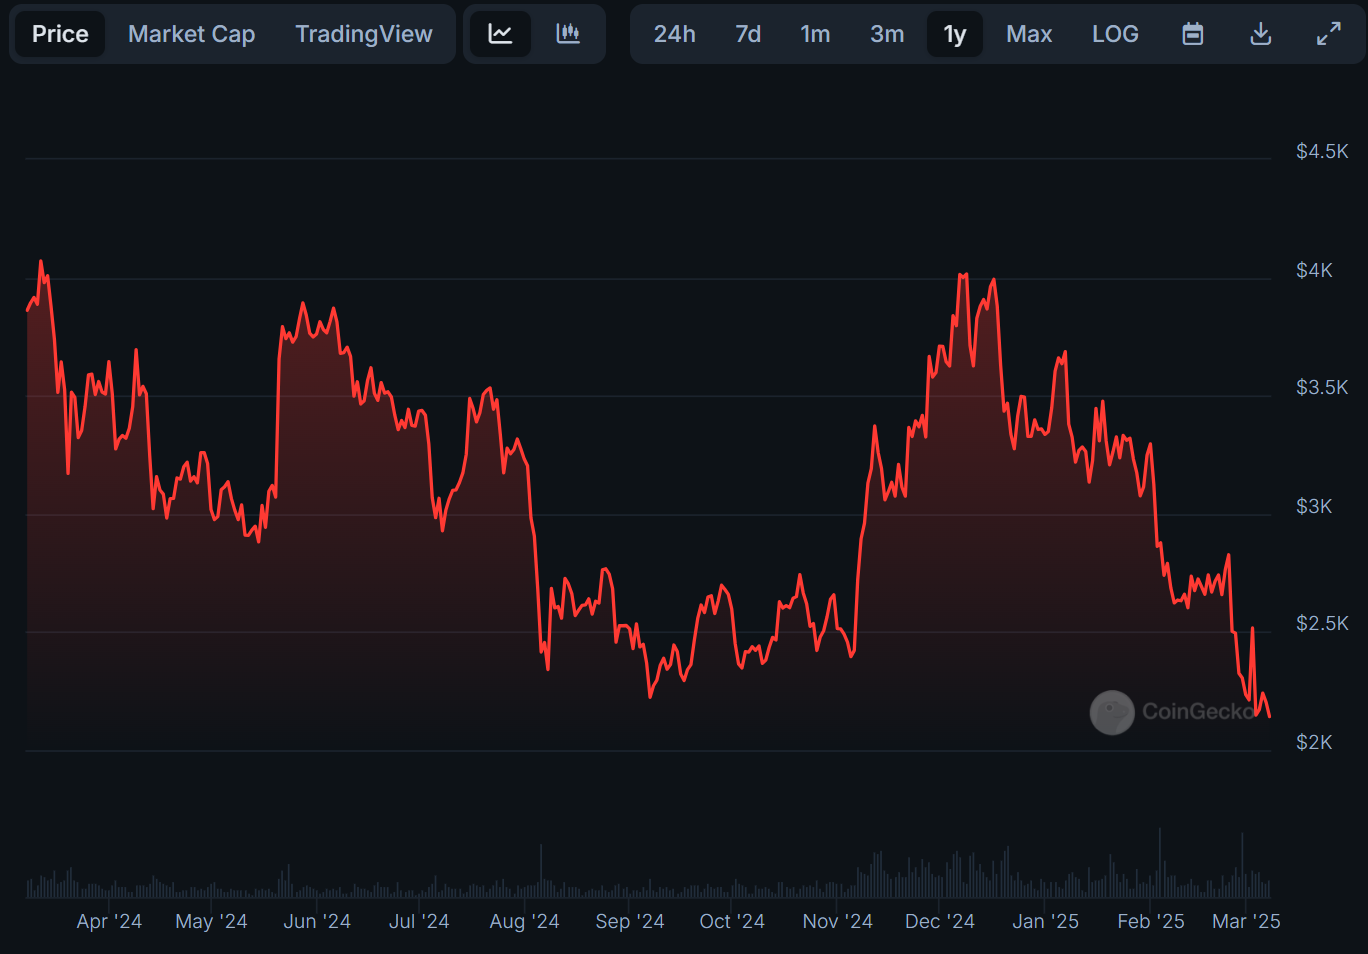The image size is (1368, 954).
Task: Toggle LOG scale on chart
Action: 1115,34
